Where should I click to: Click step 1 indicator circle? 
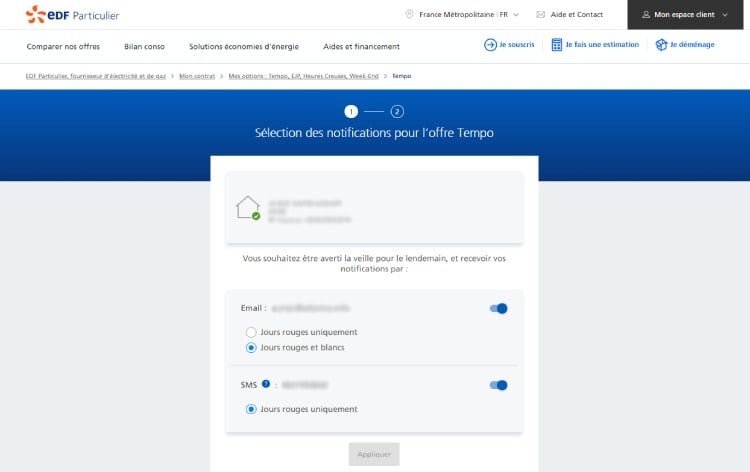pos(351,111)
